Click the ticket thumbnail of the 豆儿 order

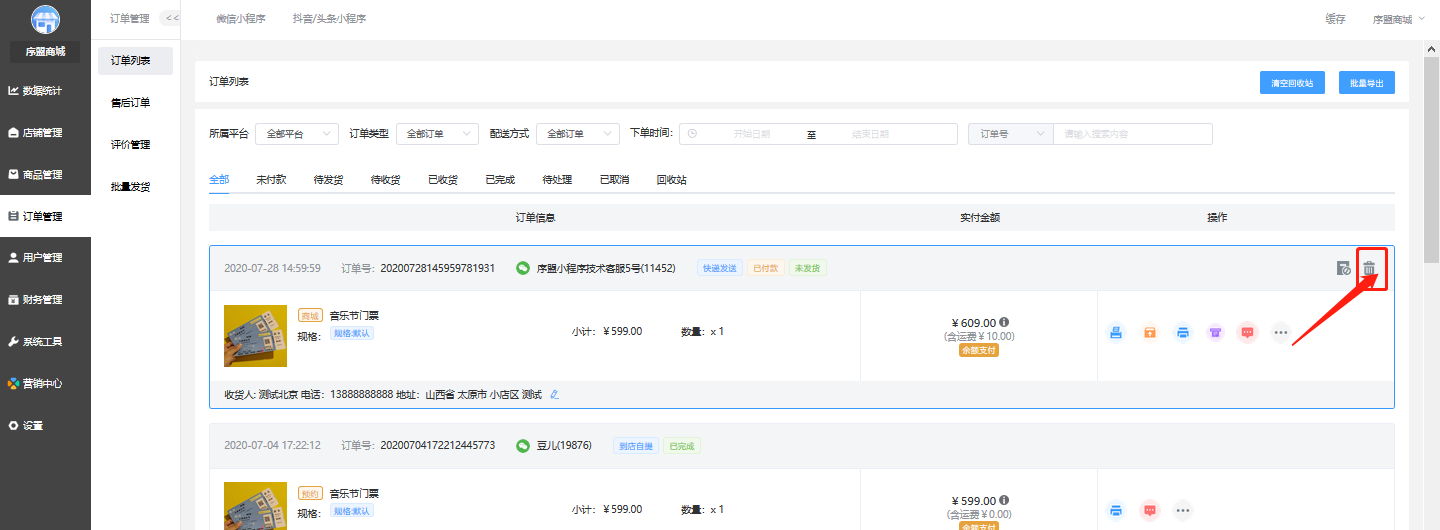tap(256, 506)
